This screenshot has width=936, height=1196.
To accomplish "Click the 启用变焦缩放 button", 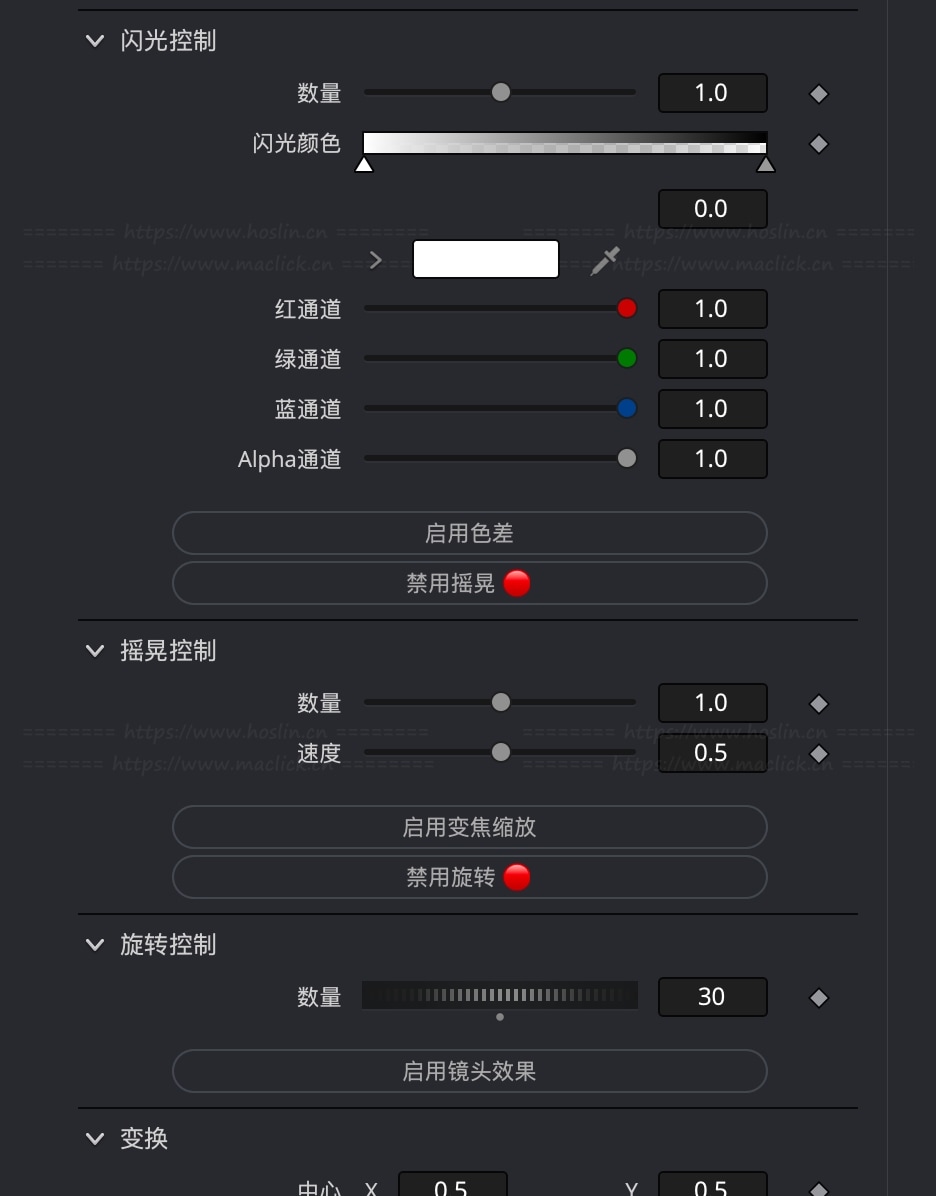I will coord(469,828).
